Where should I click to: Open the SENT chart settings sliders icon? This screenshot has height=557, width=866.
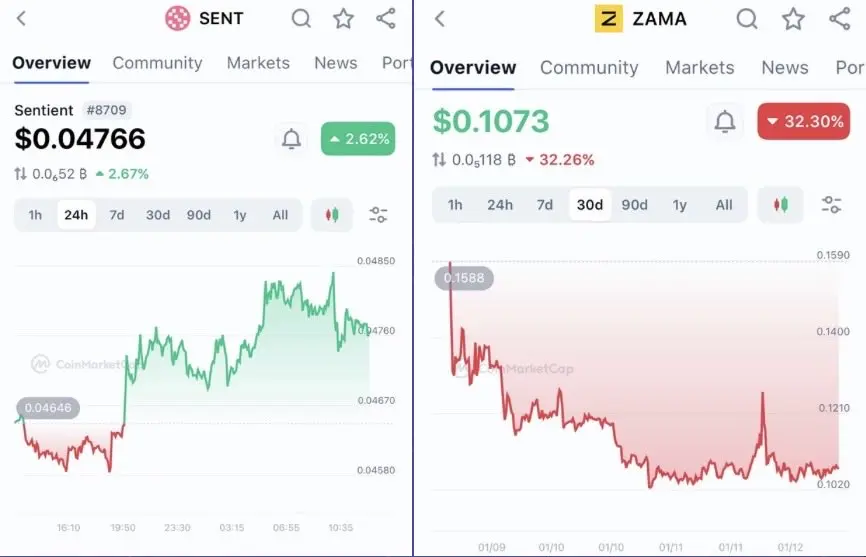pyautogui.click(x=378, y=214)
